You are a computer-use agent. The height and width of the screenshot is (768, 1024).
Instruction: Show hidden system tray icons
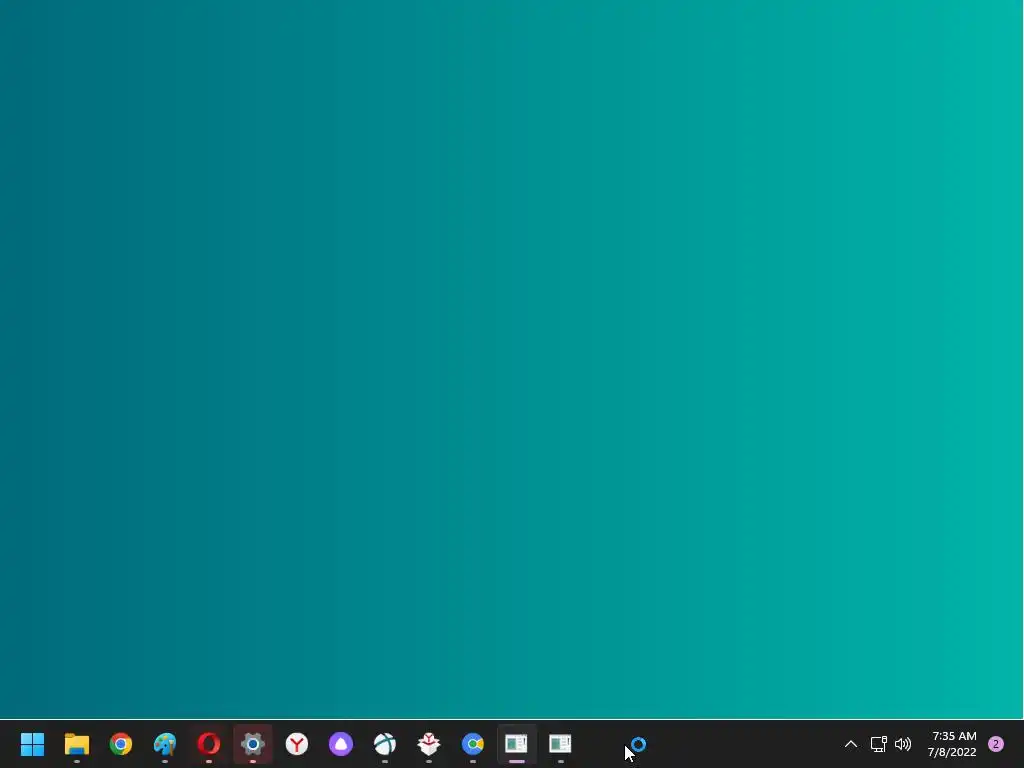click(x=851, y=744)
